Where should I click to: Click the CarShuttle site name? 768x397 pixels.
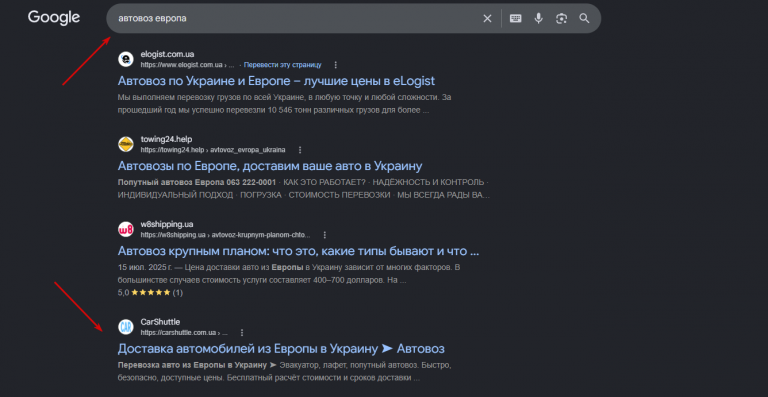coord(160,322)
